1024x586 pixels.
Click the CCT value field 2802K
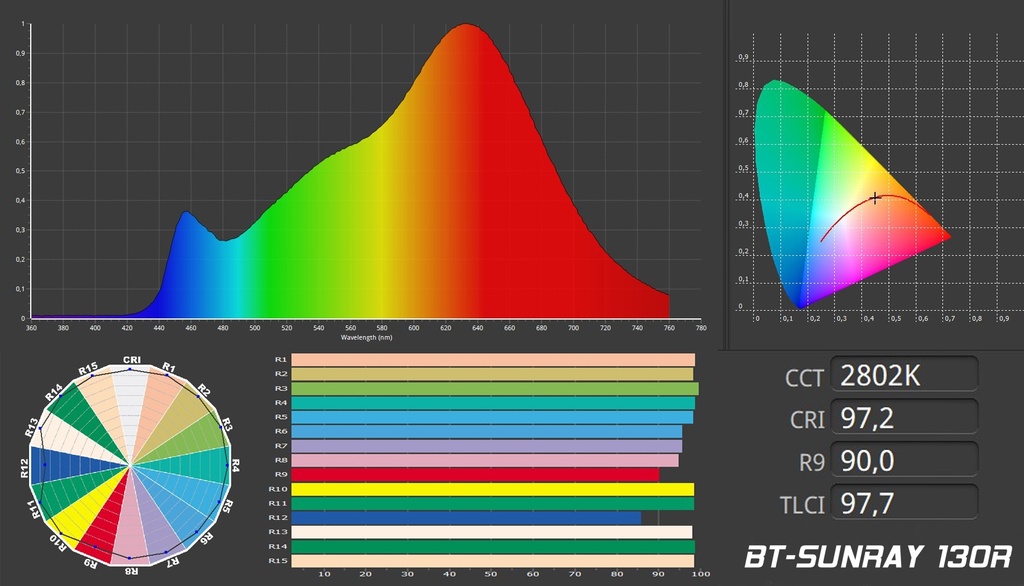[904, 374]
